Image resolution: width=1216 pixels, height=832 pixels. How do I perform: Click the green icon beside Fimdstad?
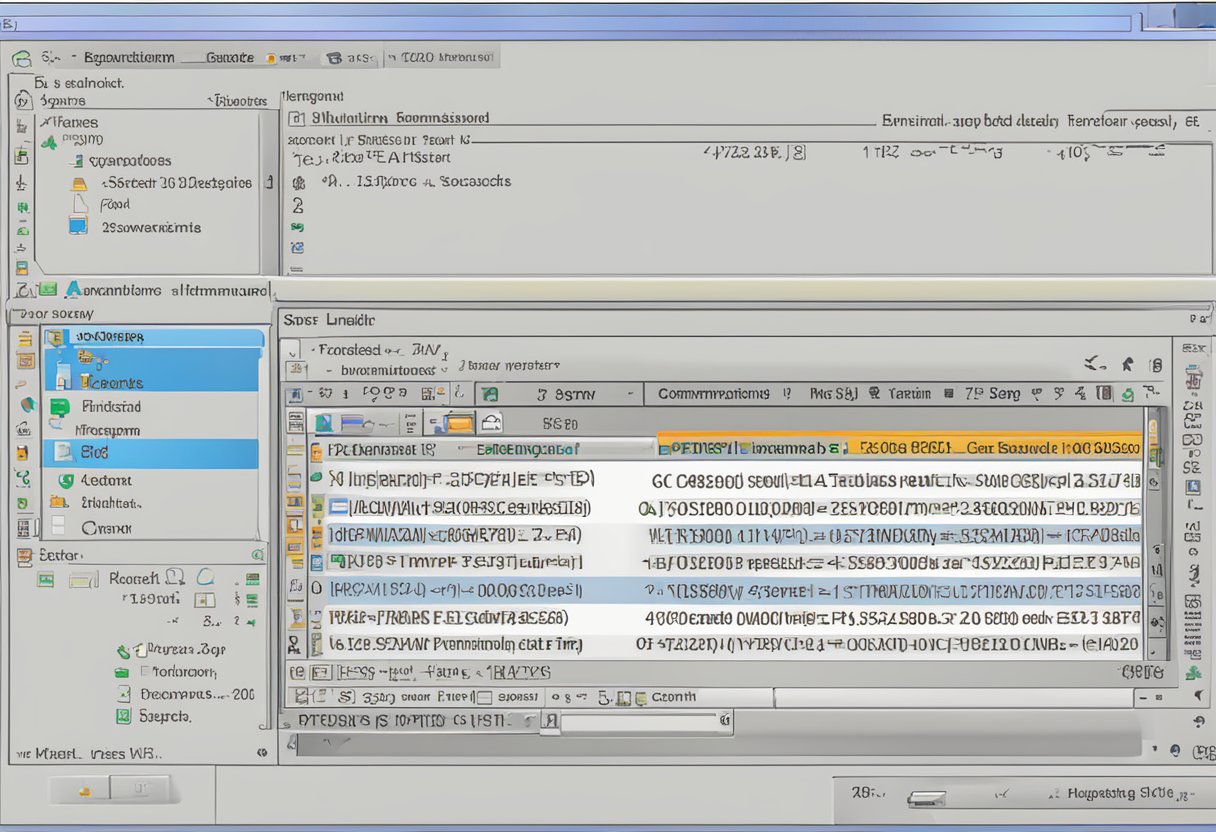60,407
